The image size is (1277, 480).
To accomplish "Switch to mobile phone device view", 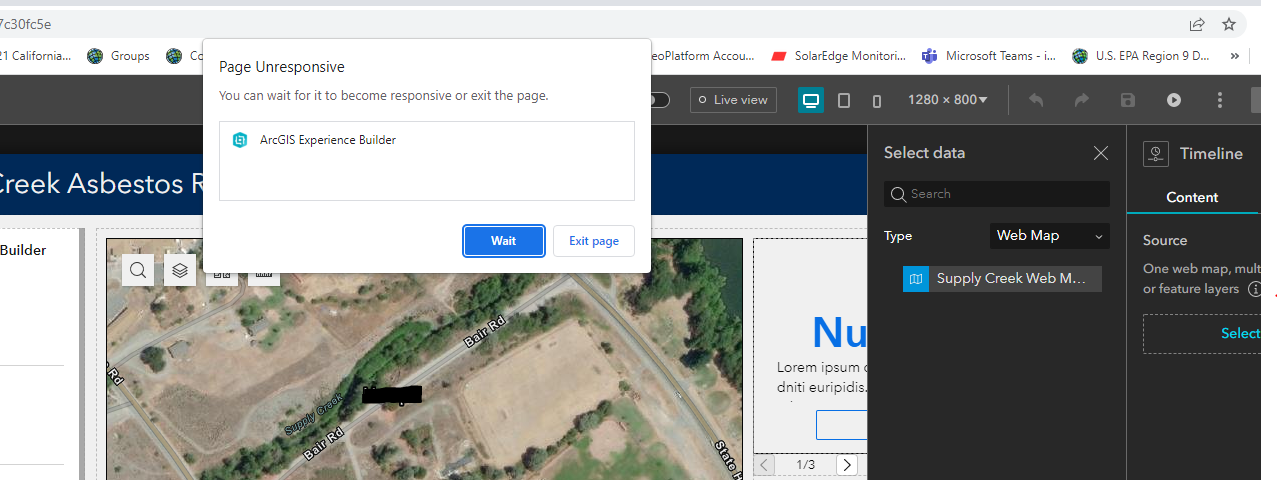I will point(877,100).
